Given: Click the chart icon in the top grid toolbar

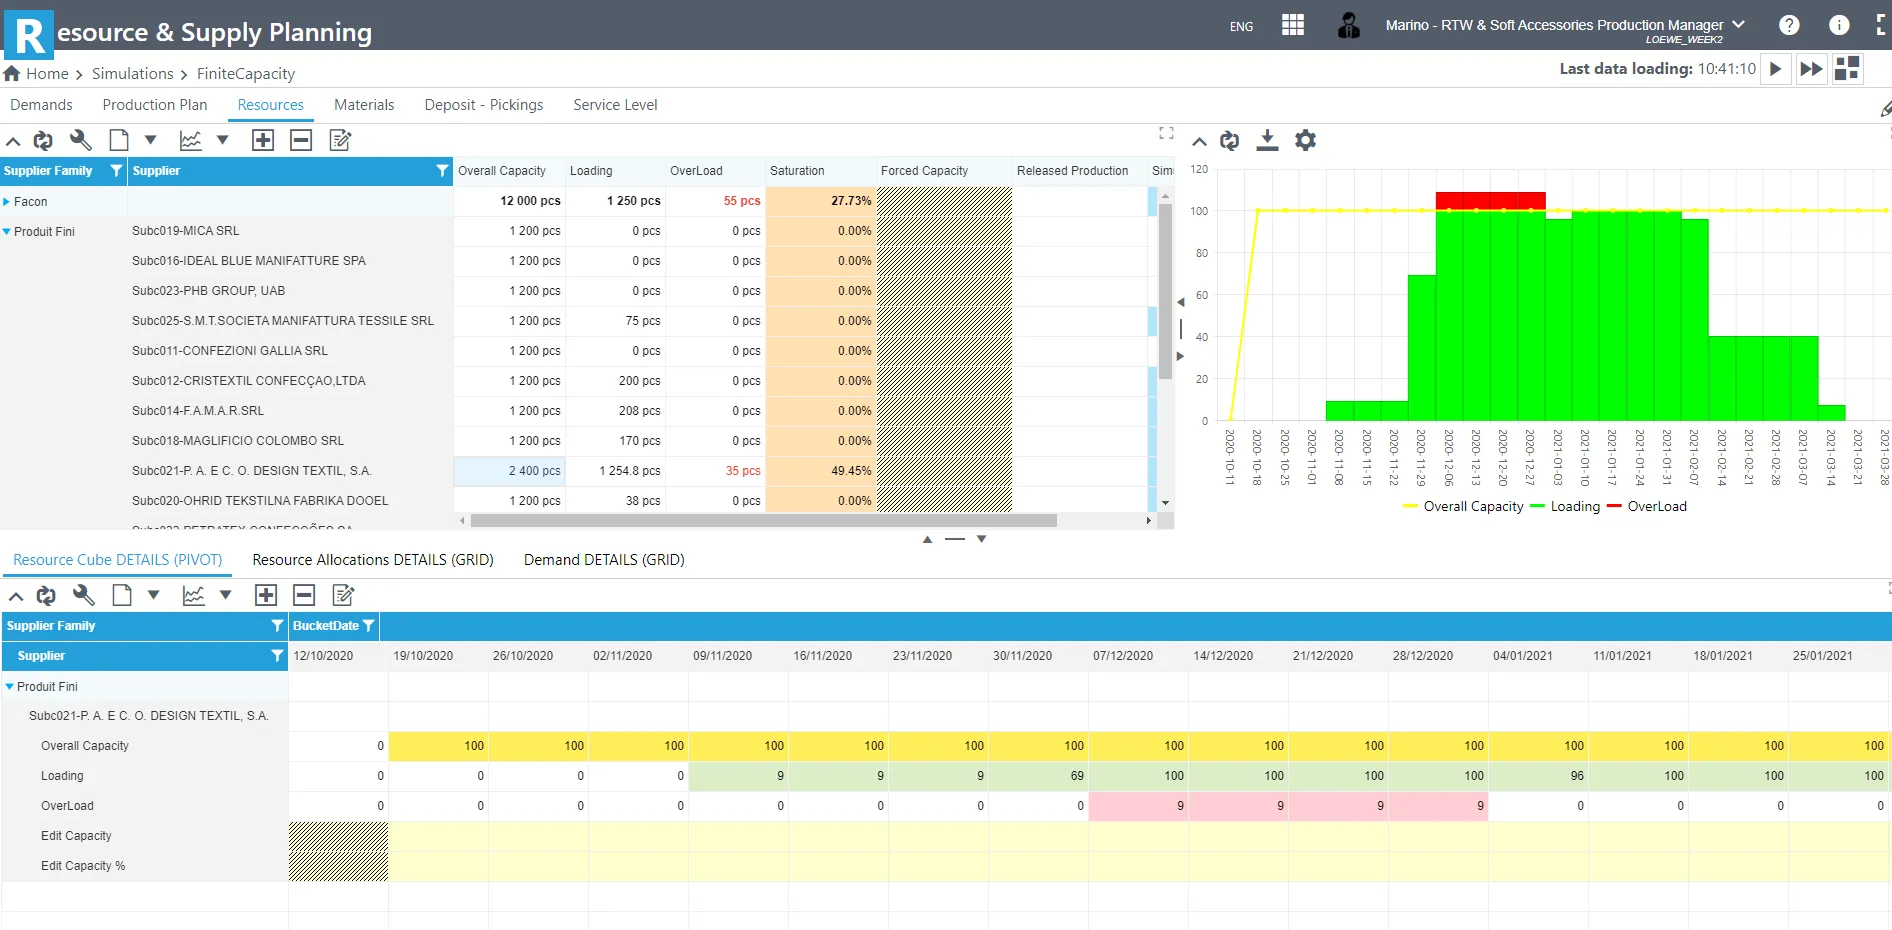Looking at the screenshot, I should point(190,140).
